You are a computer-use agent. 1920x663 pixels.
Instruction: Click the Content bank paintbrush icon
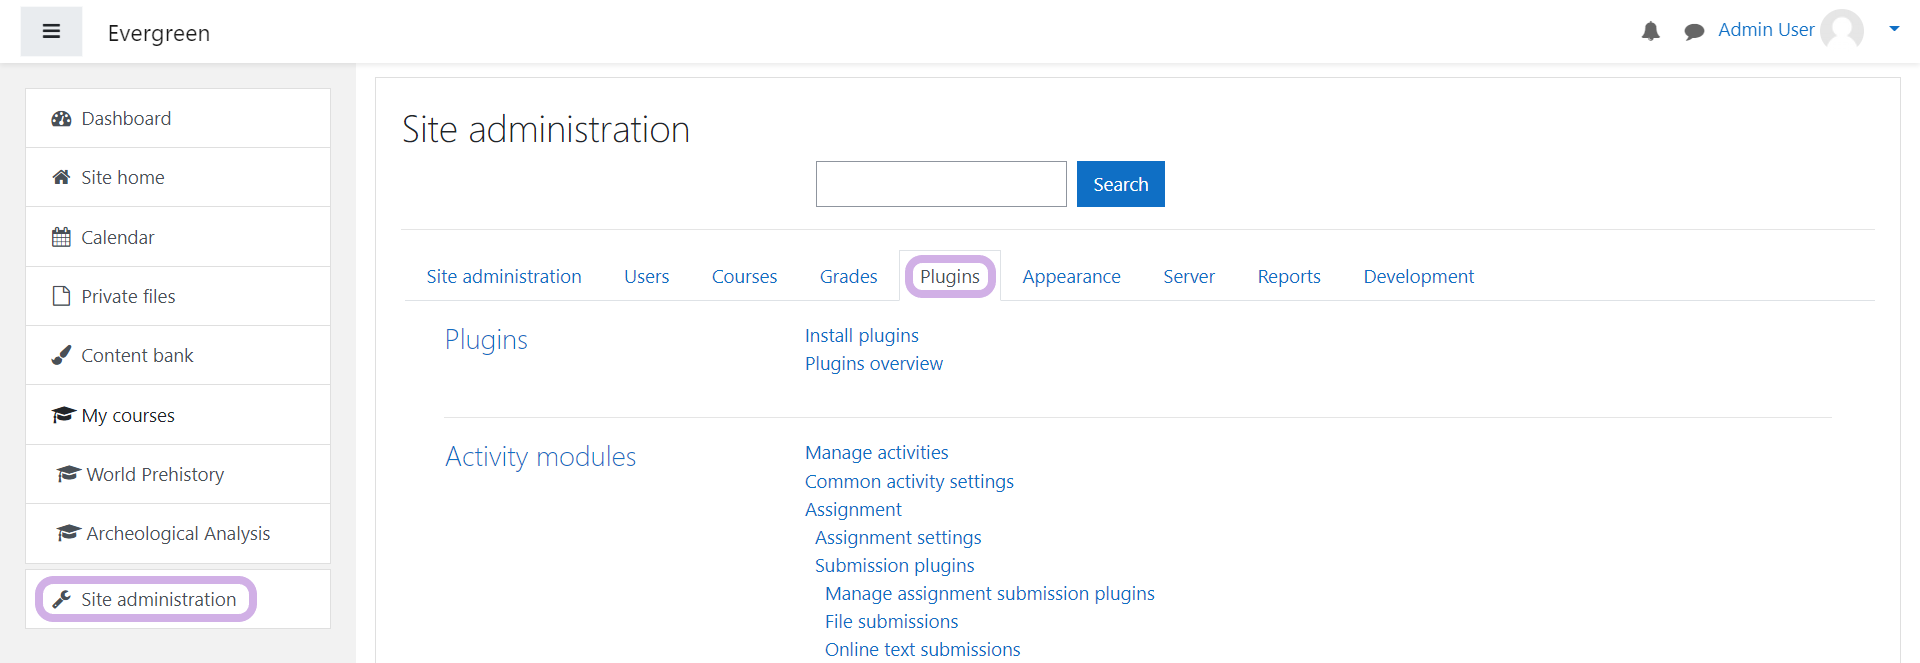[x=61, y=356]
